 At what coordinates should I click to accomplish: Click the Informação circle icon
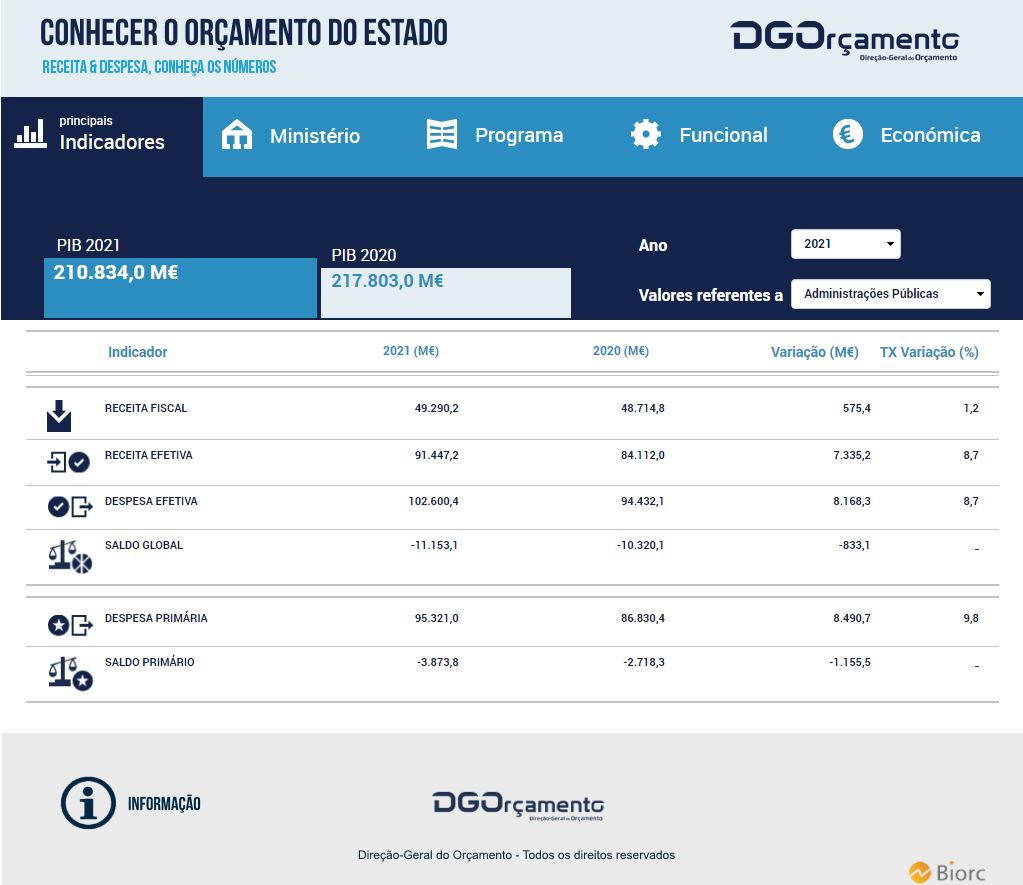(89, 803)
